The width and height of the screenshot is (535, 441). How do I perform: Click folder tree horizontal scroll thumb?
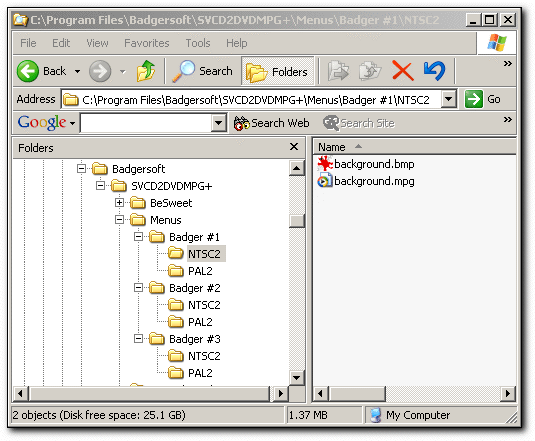149,394
